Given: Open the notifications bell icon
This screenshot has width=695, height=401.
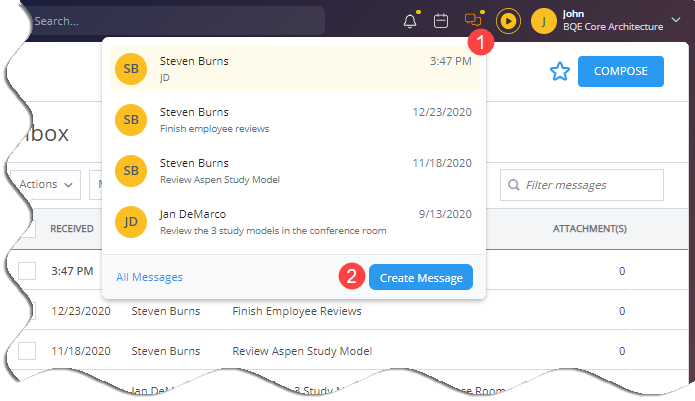Looking at the screenshot, I should tap(410, 21).
